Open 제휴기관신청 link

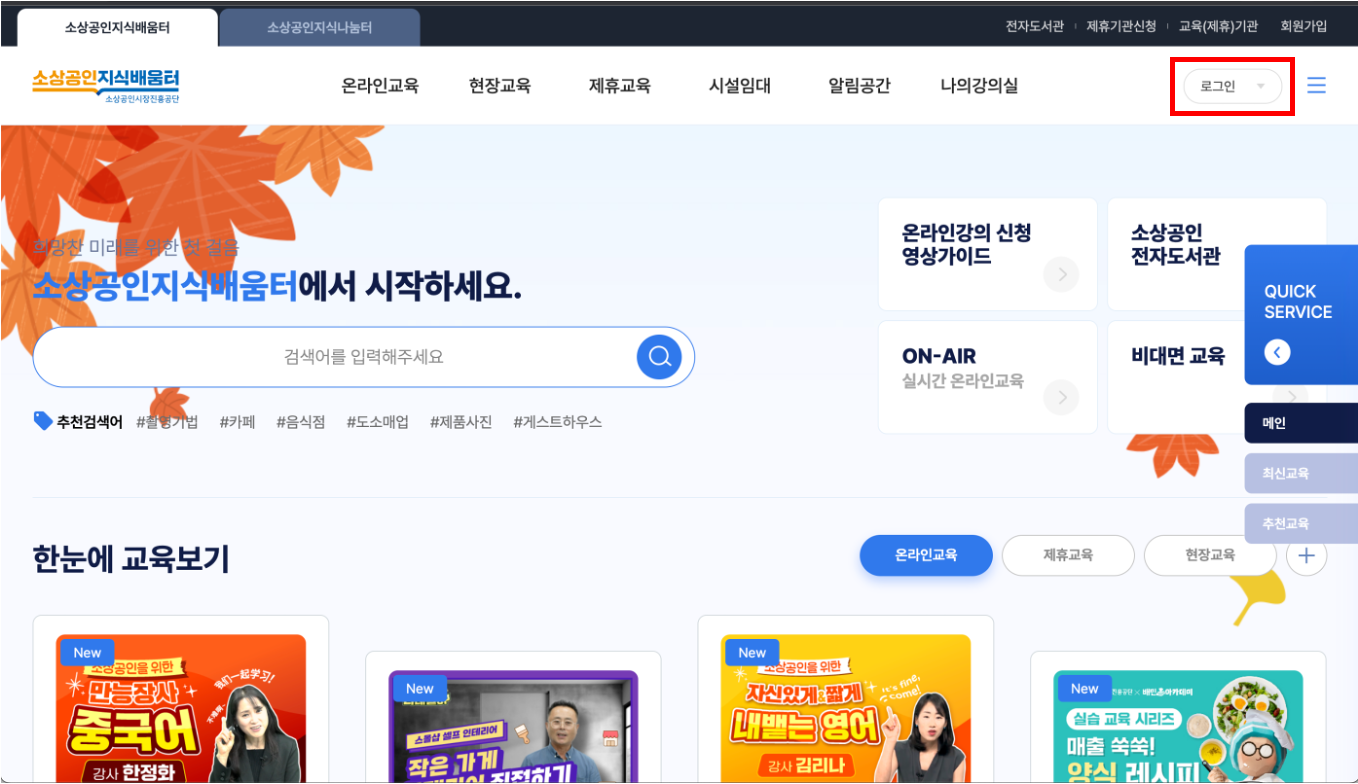tap(1121, 27)
